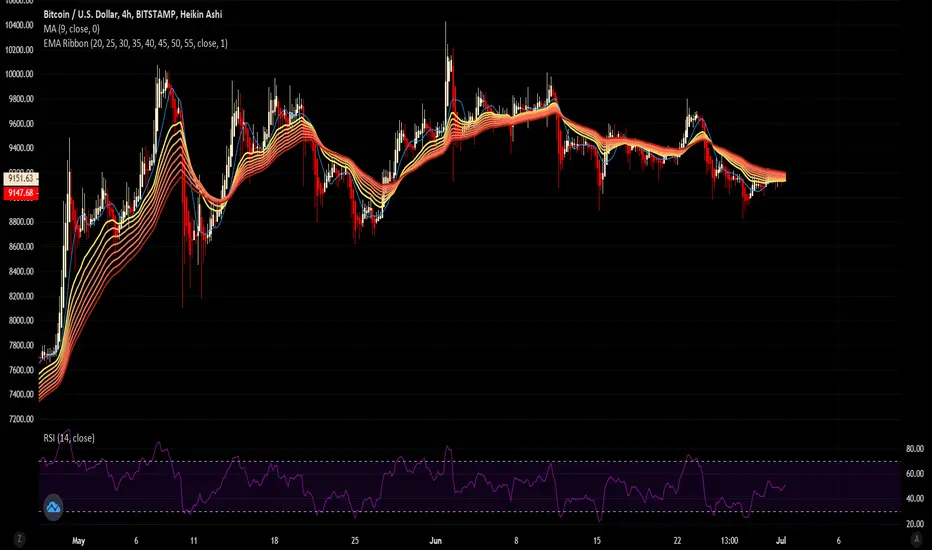
Task: Toggle the auto-scale A button
Action: point(915,539)
